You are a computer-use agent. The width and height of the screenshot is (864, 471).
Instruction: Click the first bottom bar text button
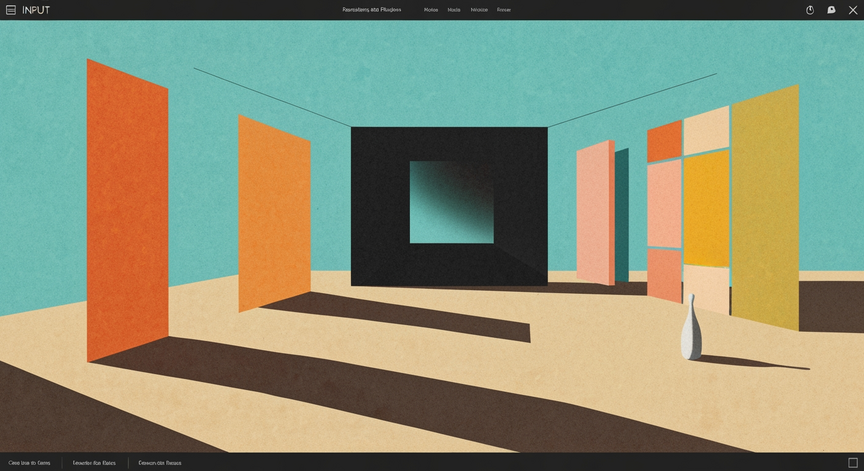pos(29,463)
